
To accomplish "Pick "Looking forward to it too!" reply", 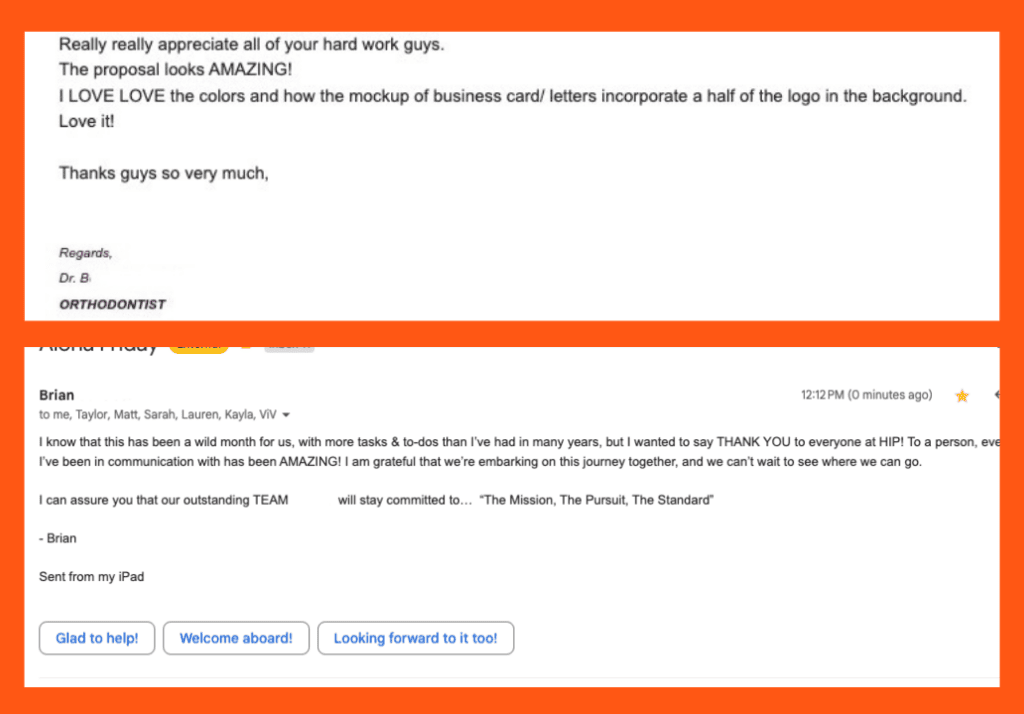I will (415, 638).
